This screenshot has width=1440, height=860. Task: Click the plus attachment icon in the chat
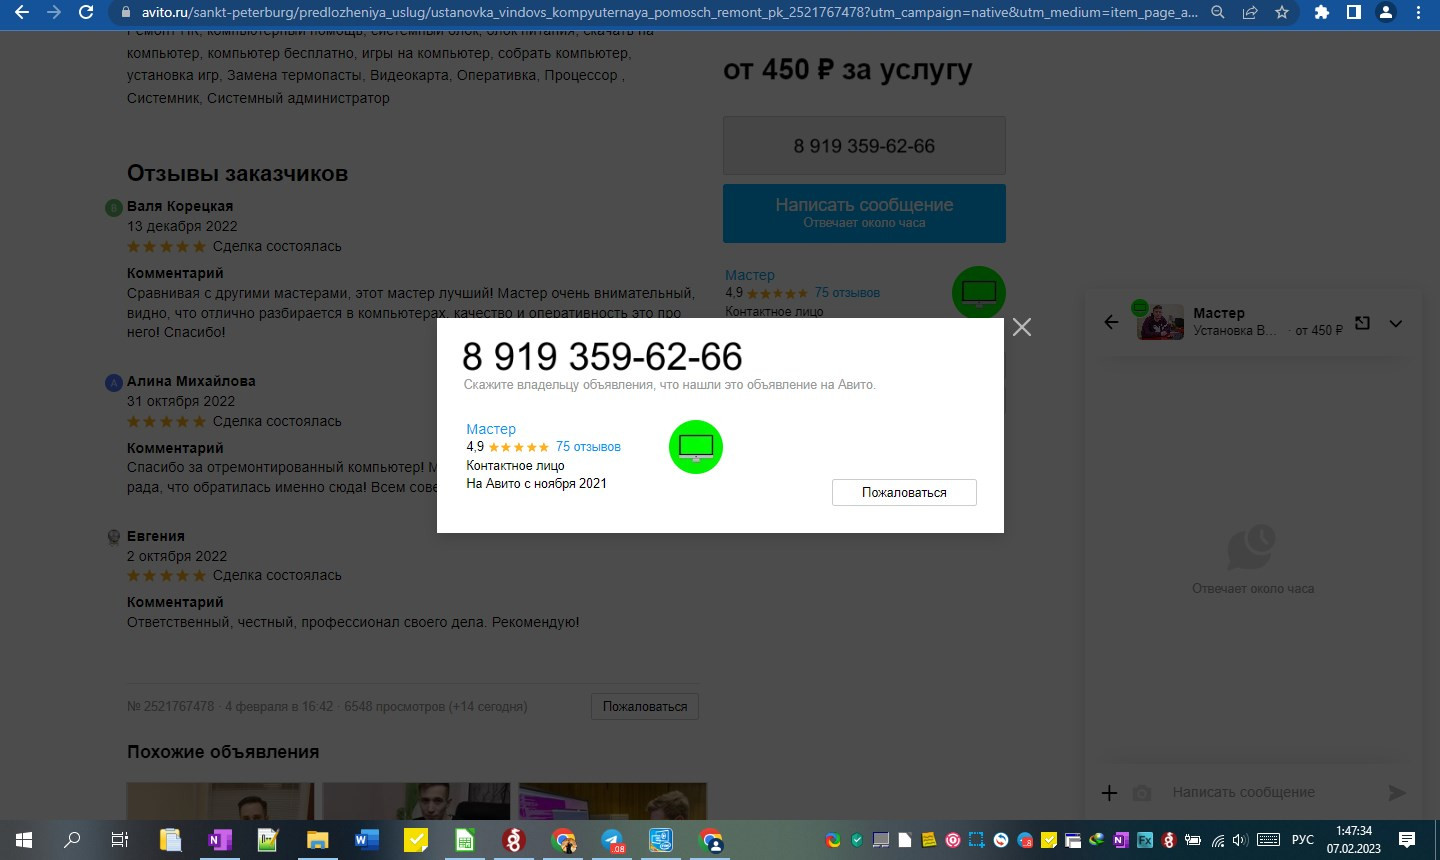pyautogui.click(x=1109, y=793)
